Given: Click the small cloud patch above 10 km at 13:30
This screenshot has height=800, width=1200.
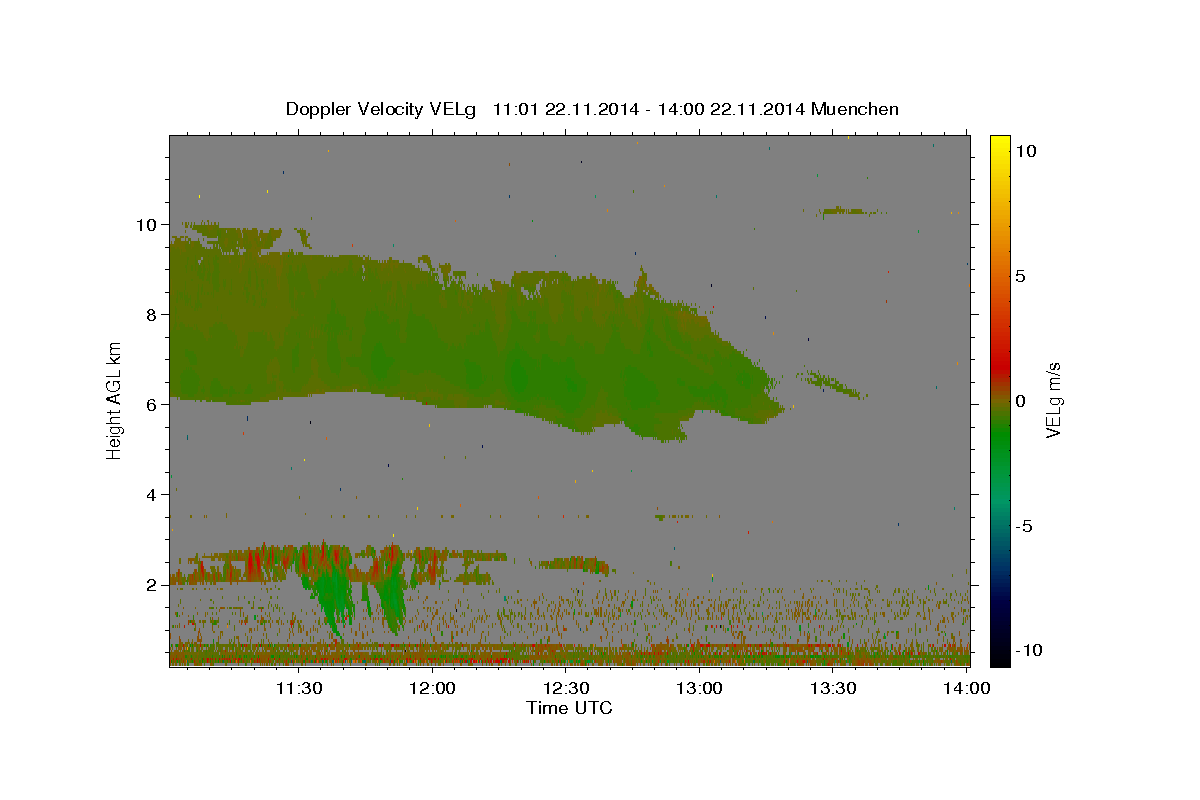Looking at the screenshot, I should pyautogui.click(x=850, y=211).
